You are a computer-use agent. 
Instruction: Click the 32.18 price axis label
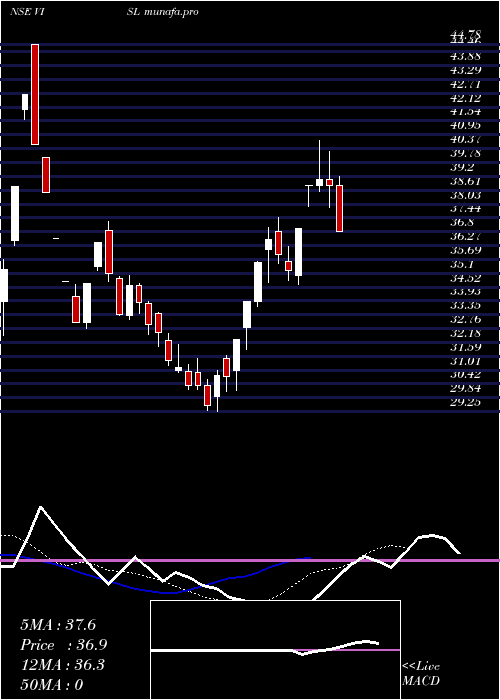click(x=465, y=333)
